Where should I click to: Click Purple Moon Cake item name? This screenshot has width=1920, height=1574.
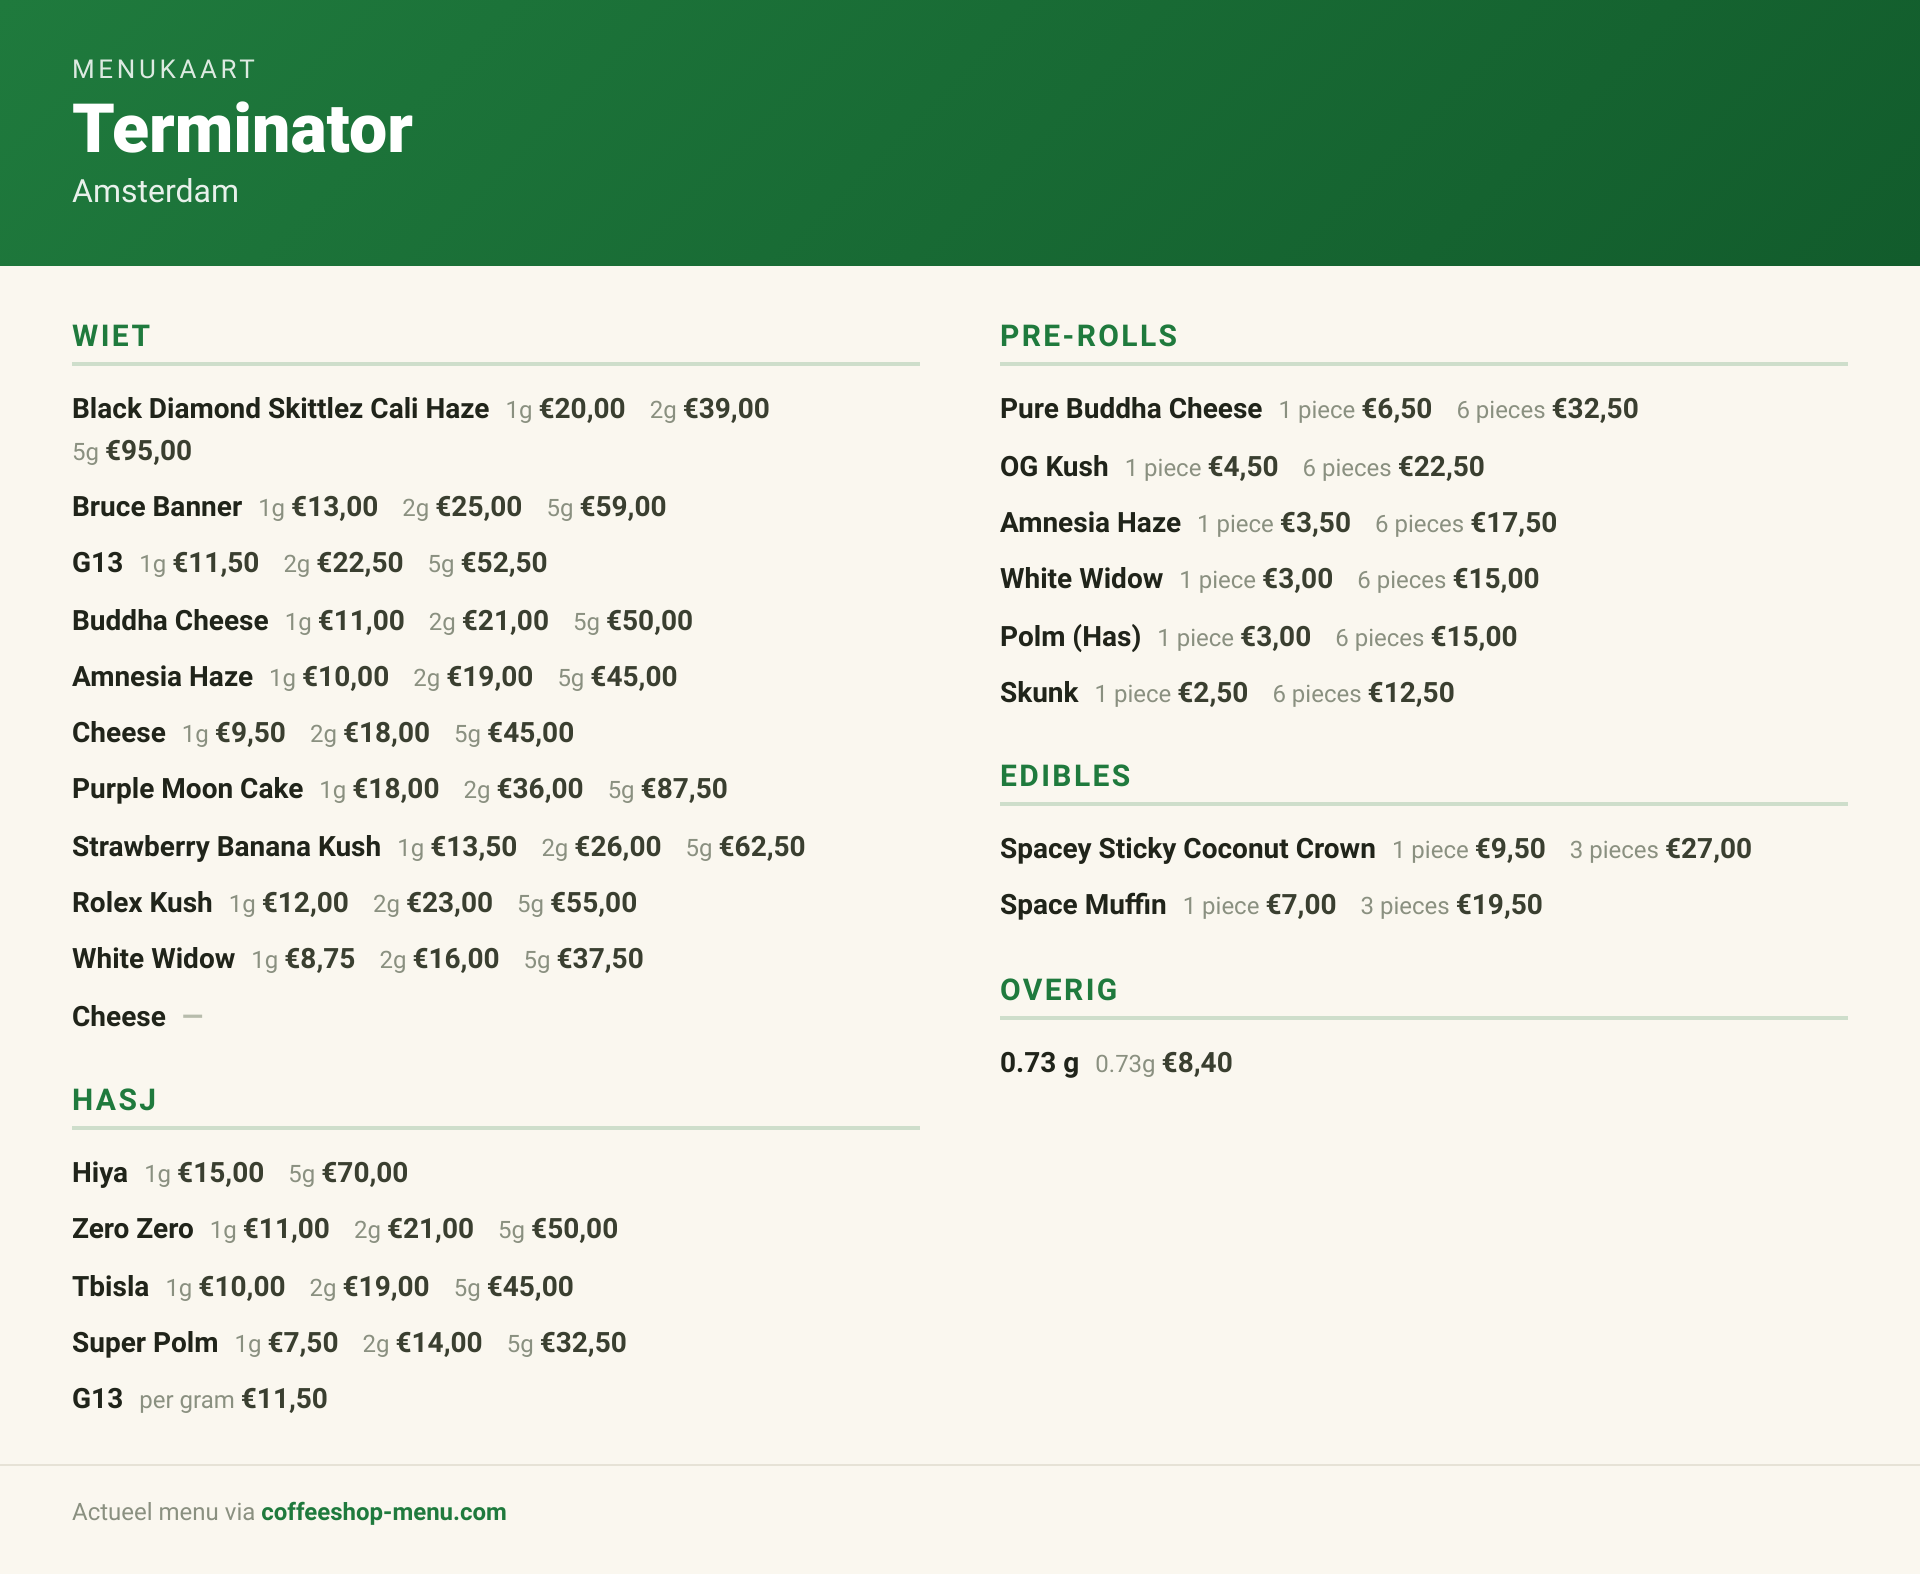[187, 788]
